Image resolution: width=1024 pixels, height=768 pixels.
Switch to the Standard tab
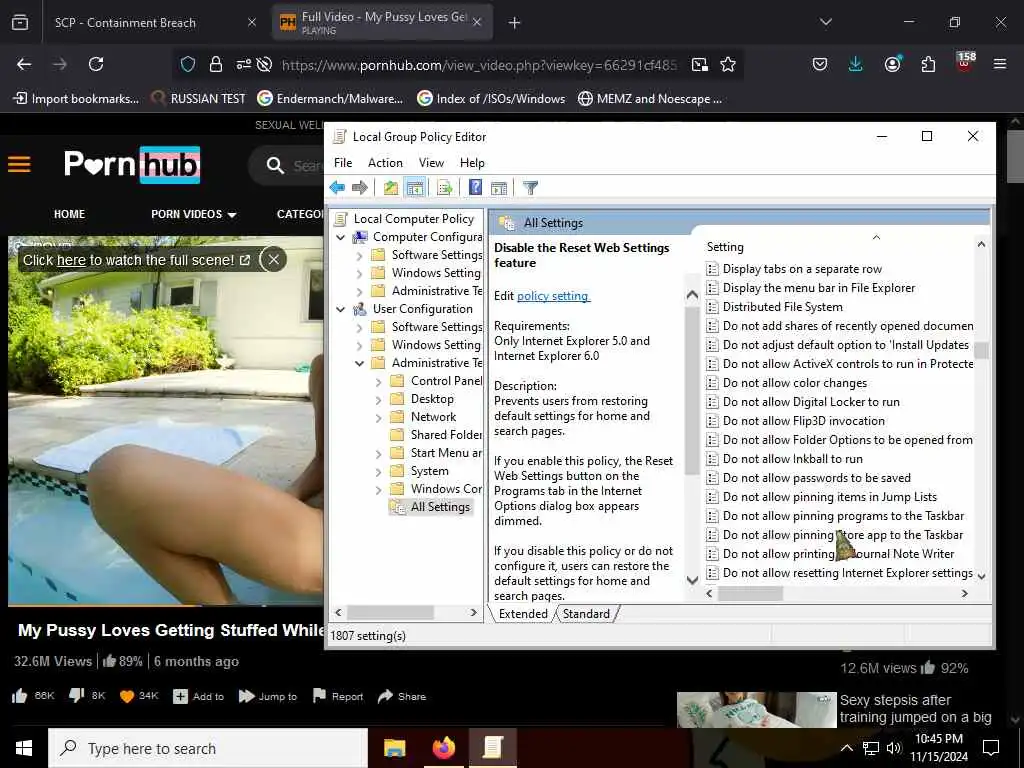pyautogui.click(x=586, y=614)
